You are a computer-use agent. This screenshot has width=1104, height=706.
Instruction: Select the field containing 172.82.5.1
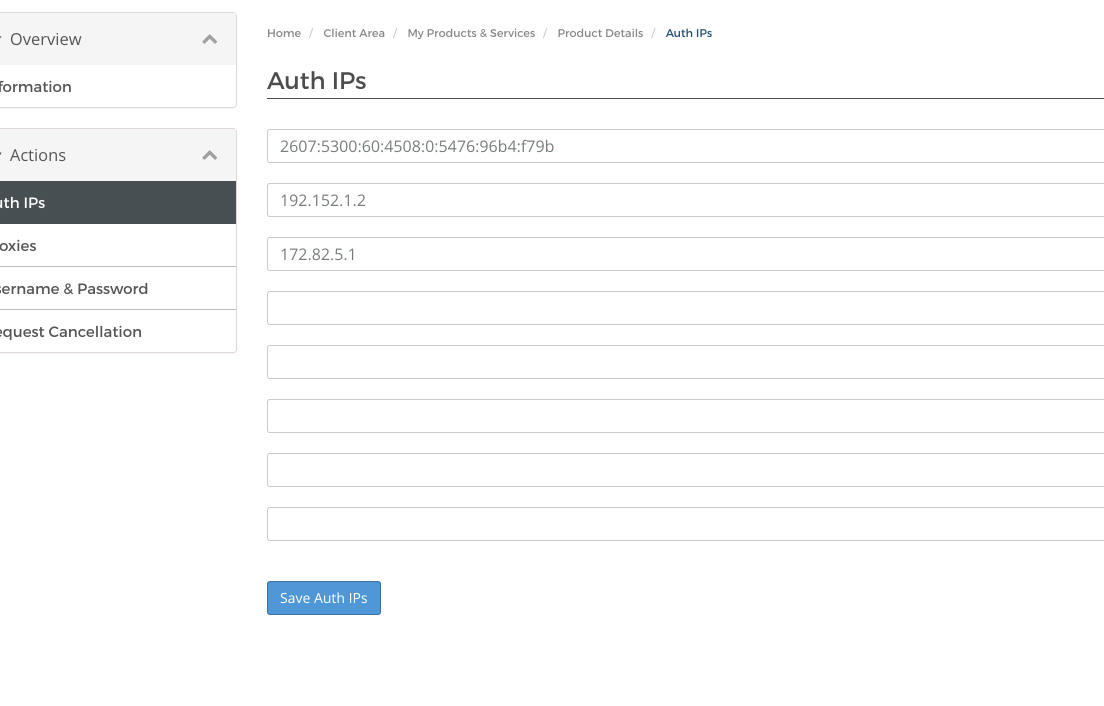tap(685, 254)
